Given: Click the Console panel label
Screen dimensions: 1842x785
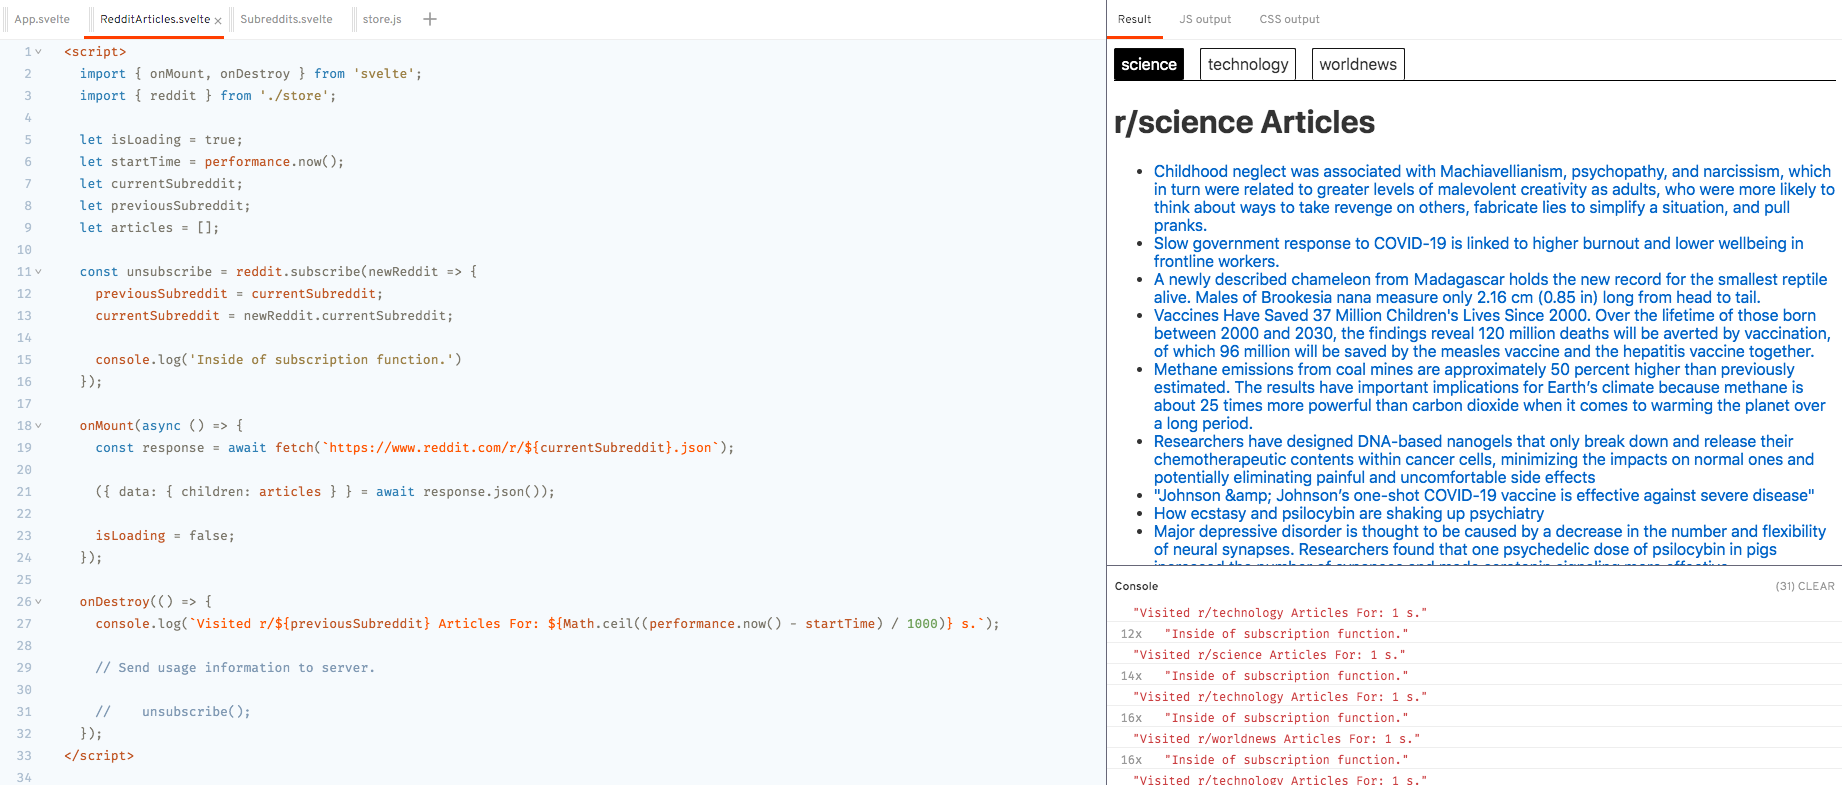Looking at the screenshot, I should pos(1136,586).
